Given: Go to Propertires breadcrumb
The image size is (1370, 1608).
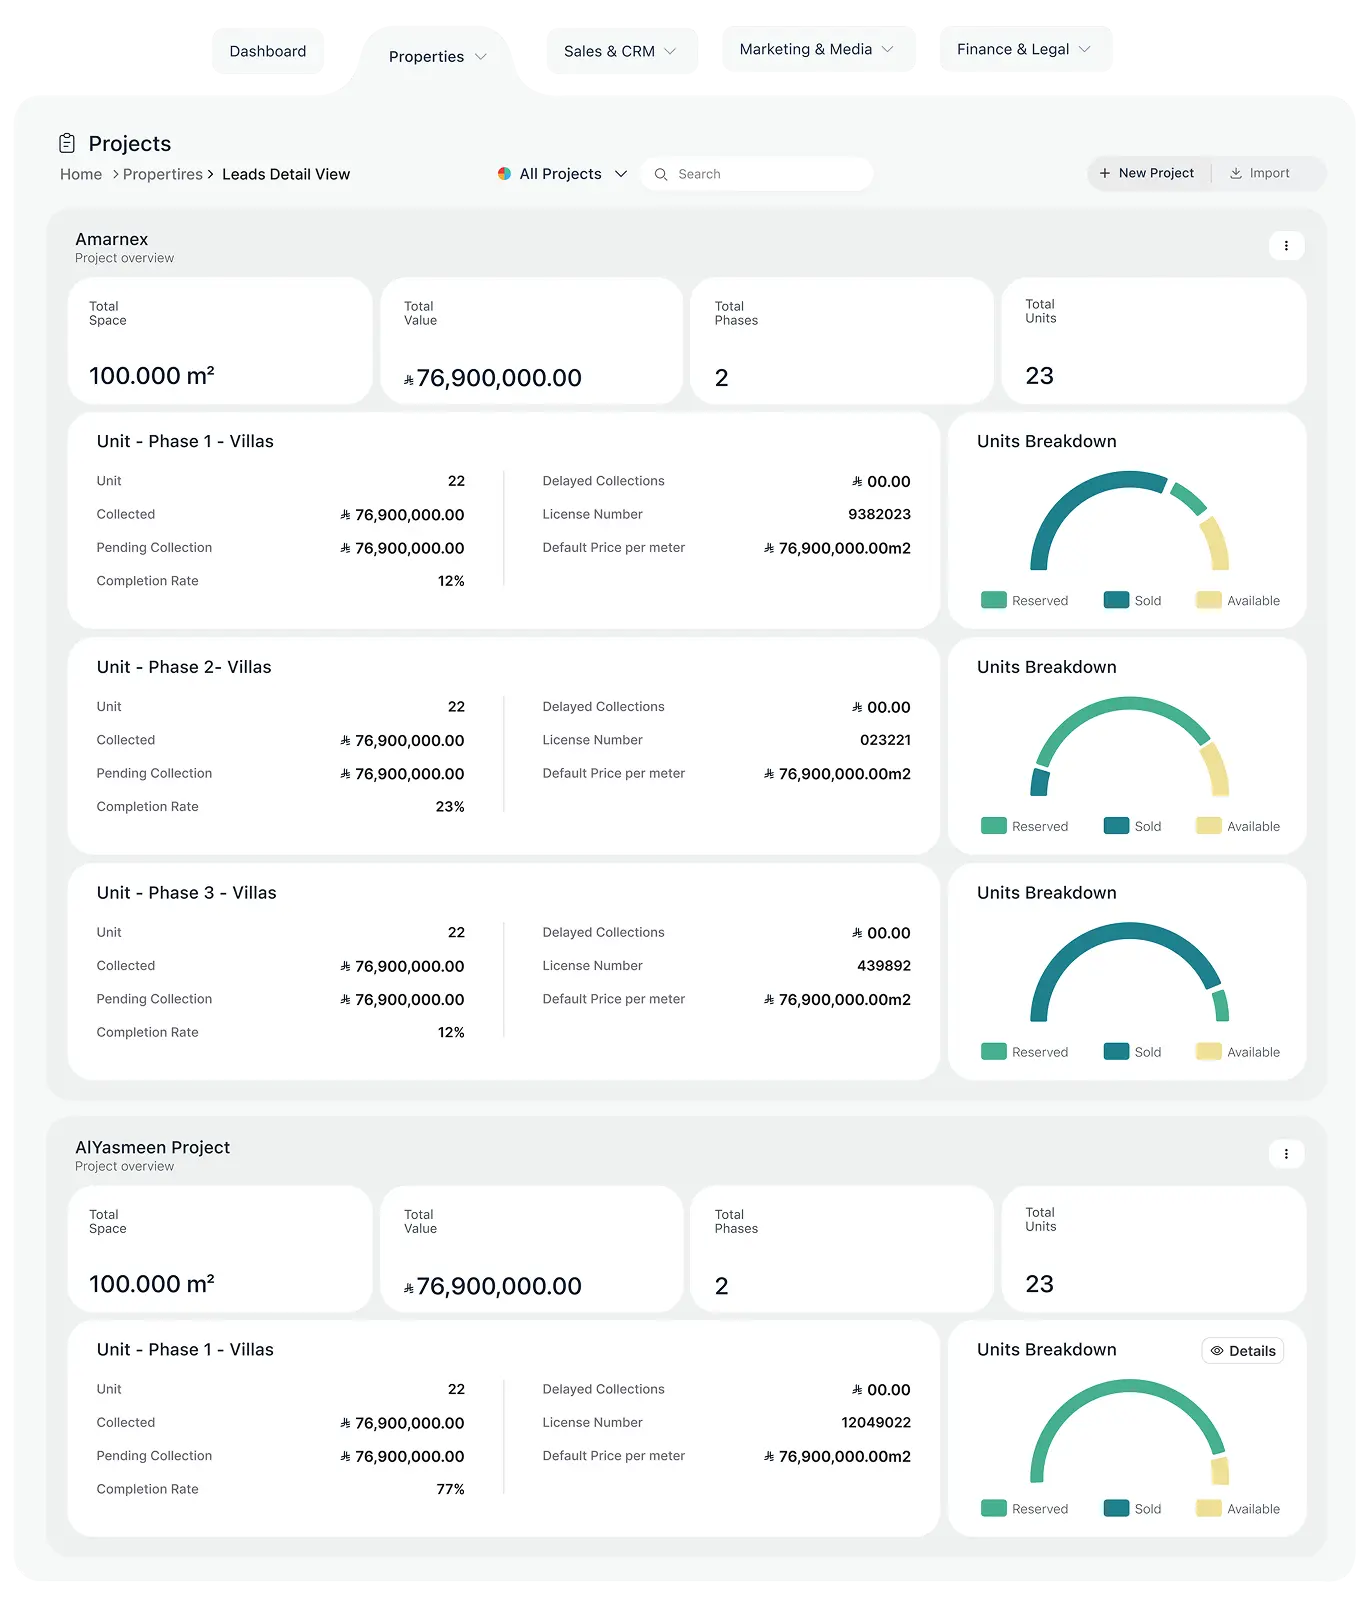Looking at the screenshot, I should click(163, 174).
